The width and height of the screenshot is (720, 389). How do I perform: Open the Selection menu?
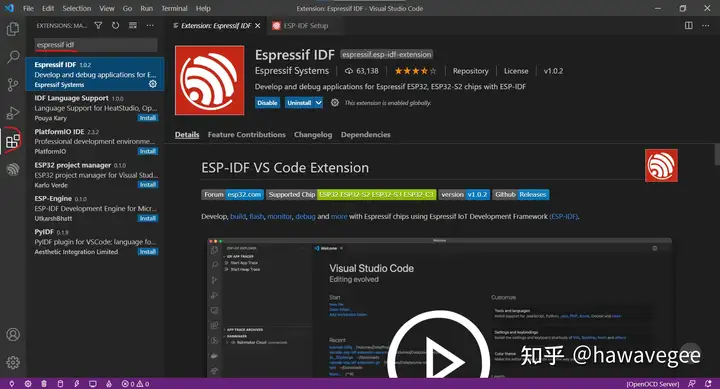click(77, 8)
